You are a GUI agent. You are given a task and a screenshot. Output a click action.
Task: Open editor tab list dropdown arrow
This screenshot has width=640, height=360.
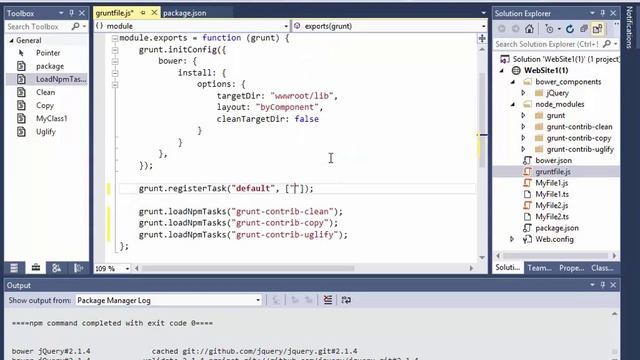pyautogui.click(x=483, y=13)
